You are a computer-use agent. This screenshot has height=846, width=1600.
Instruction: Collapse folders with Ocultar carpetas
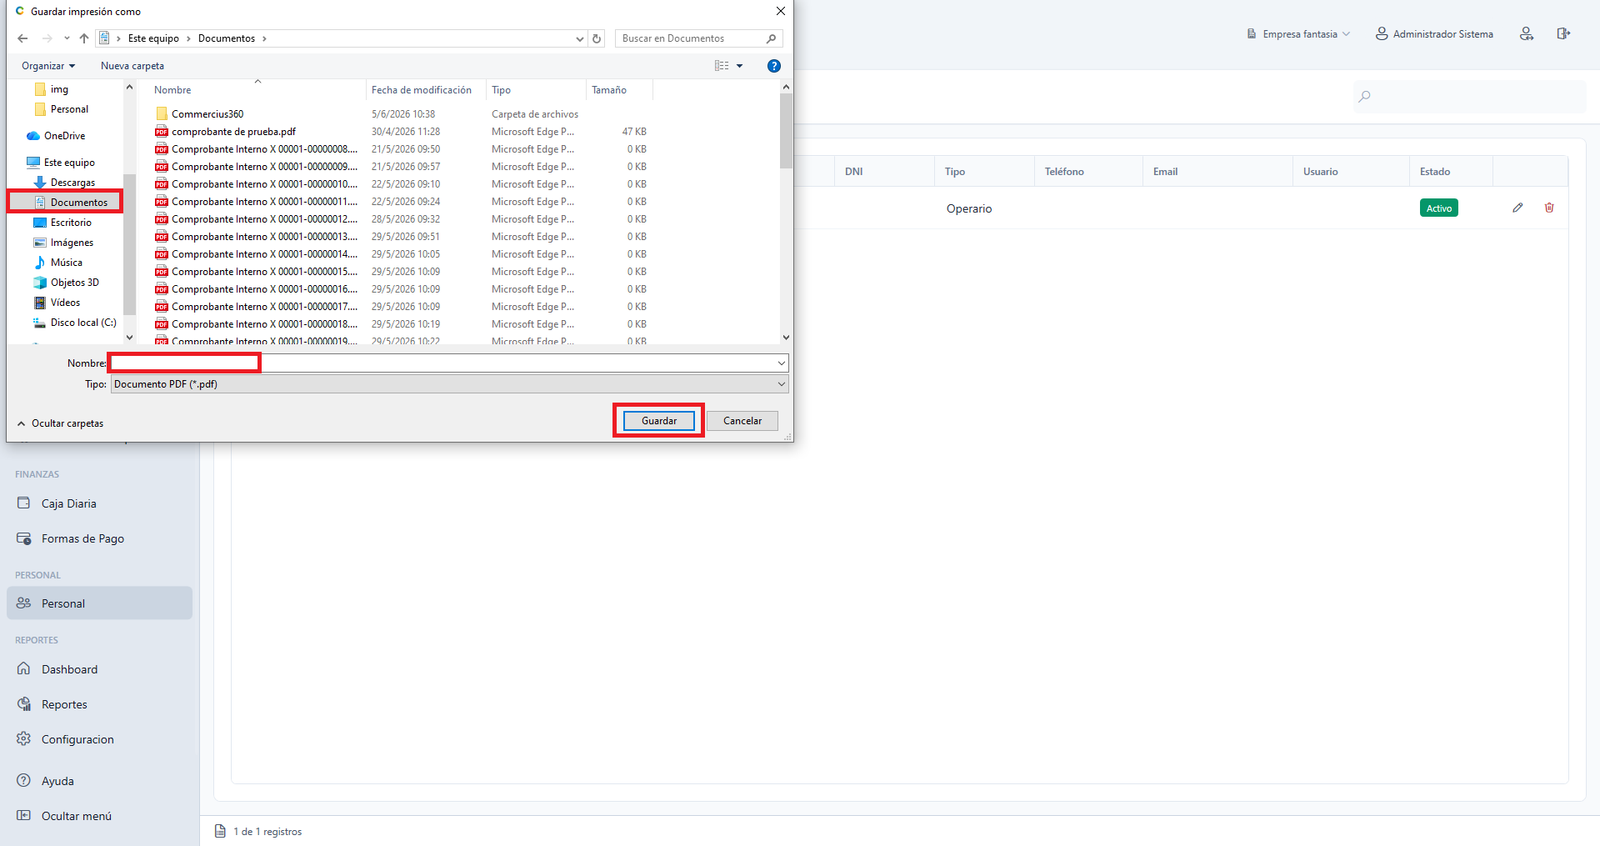tap(60, 424)
